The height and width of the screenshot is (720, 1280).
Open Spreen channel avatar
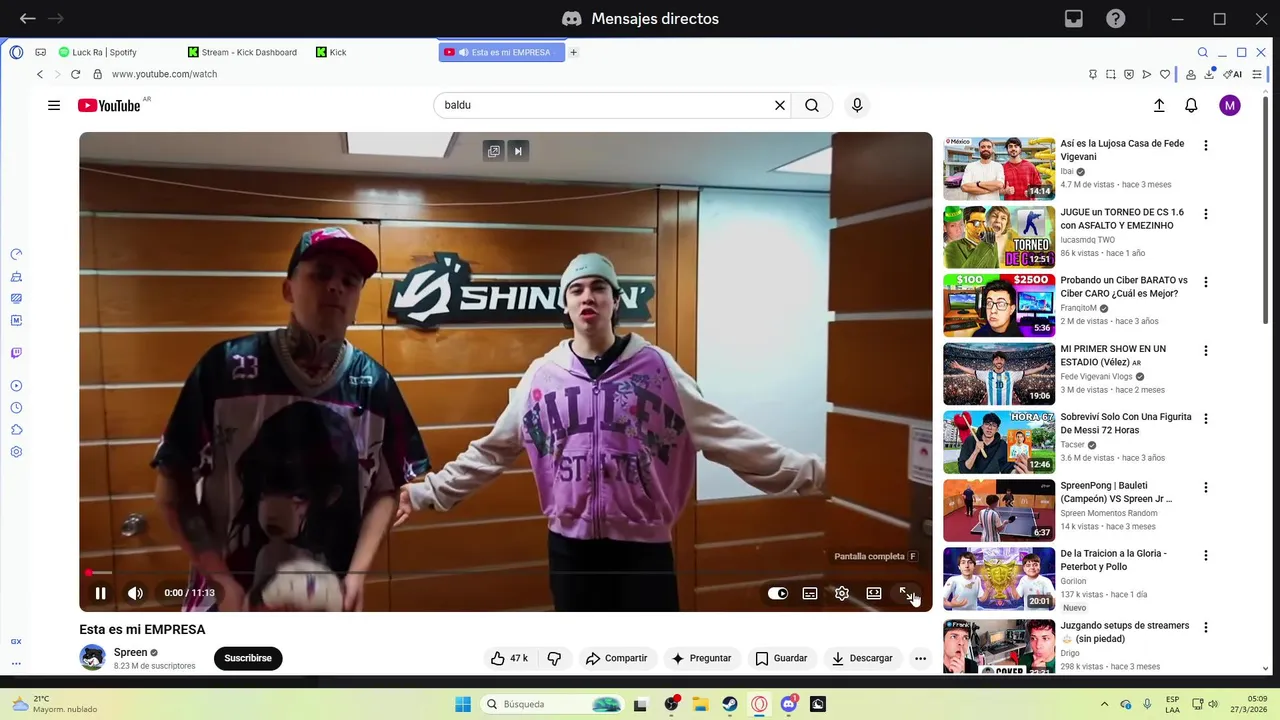pos(93,657)
